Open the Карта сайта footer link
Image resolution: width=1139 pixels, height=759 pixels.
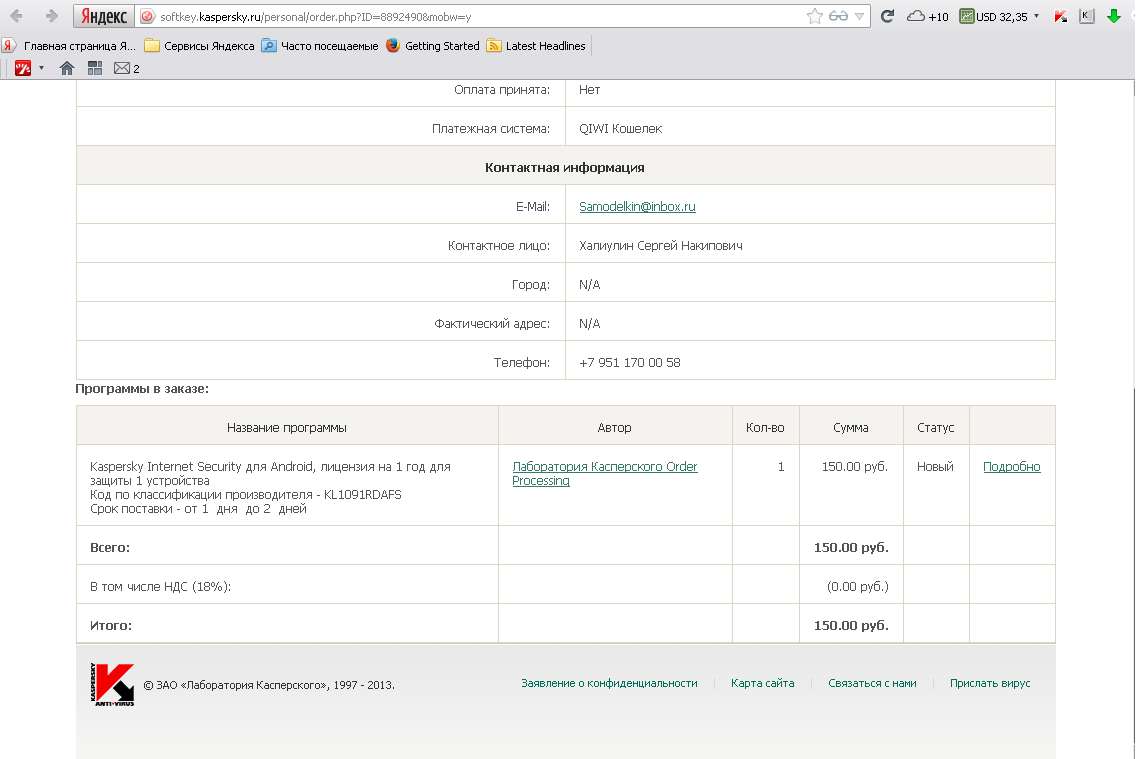point(762,683)
